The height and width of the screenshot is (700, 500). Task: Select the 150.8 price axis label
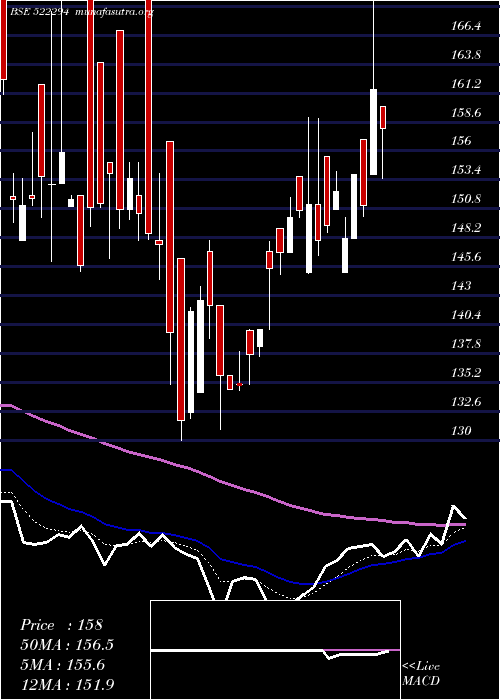click(466, 199)
